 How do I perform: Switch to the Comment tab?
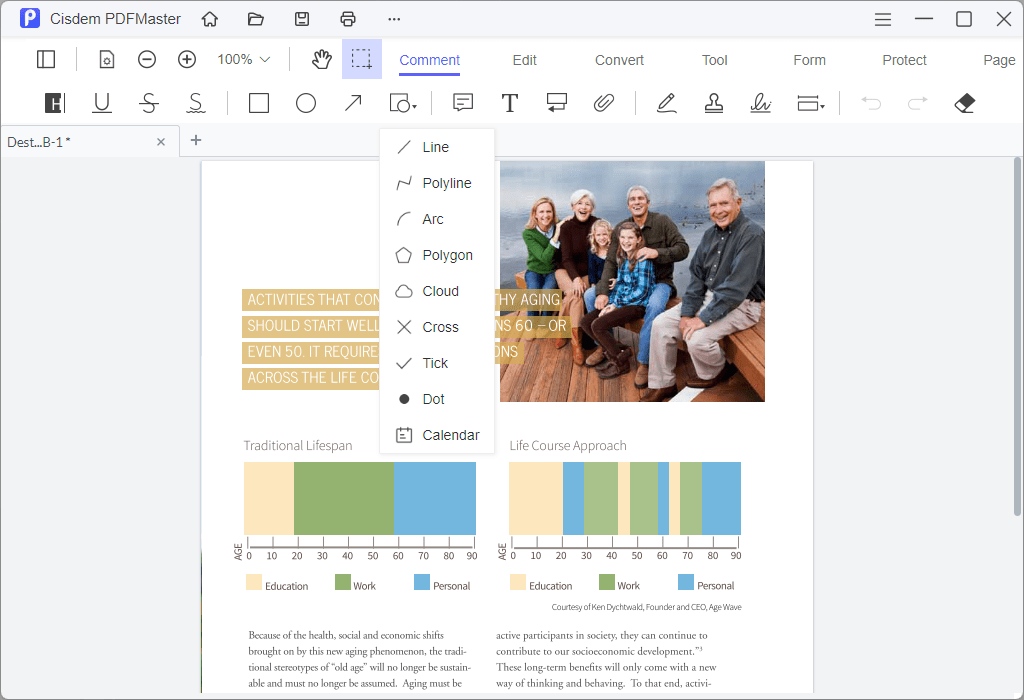(430, 60)
